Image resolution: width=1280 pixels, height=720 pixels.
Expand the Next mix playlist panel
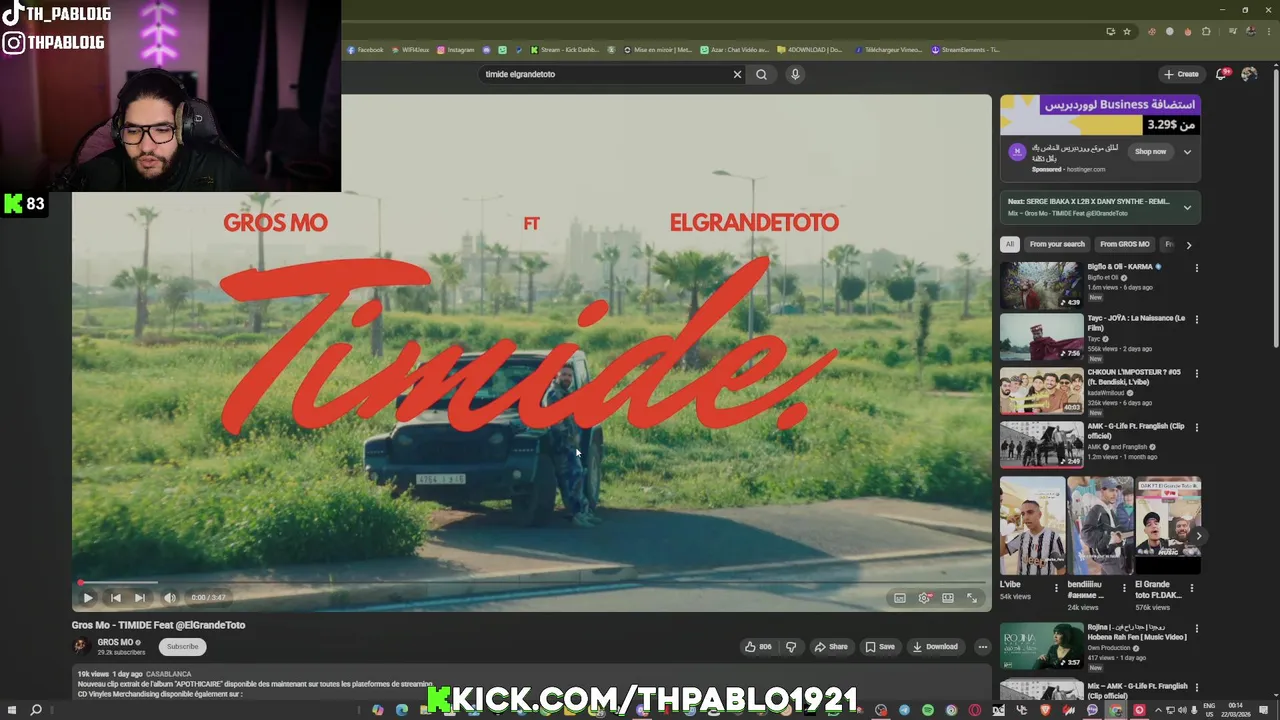1187,207
